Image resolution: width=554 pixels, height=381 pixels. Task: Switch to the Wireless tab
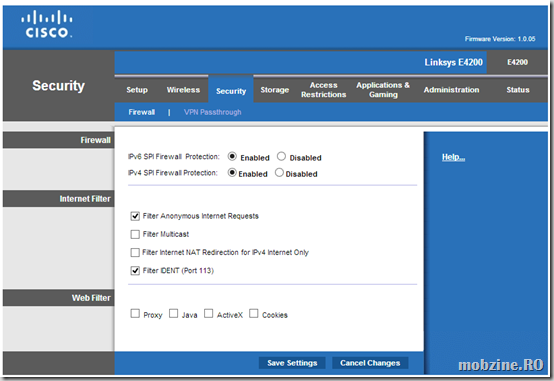[183, 90]
